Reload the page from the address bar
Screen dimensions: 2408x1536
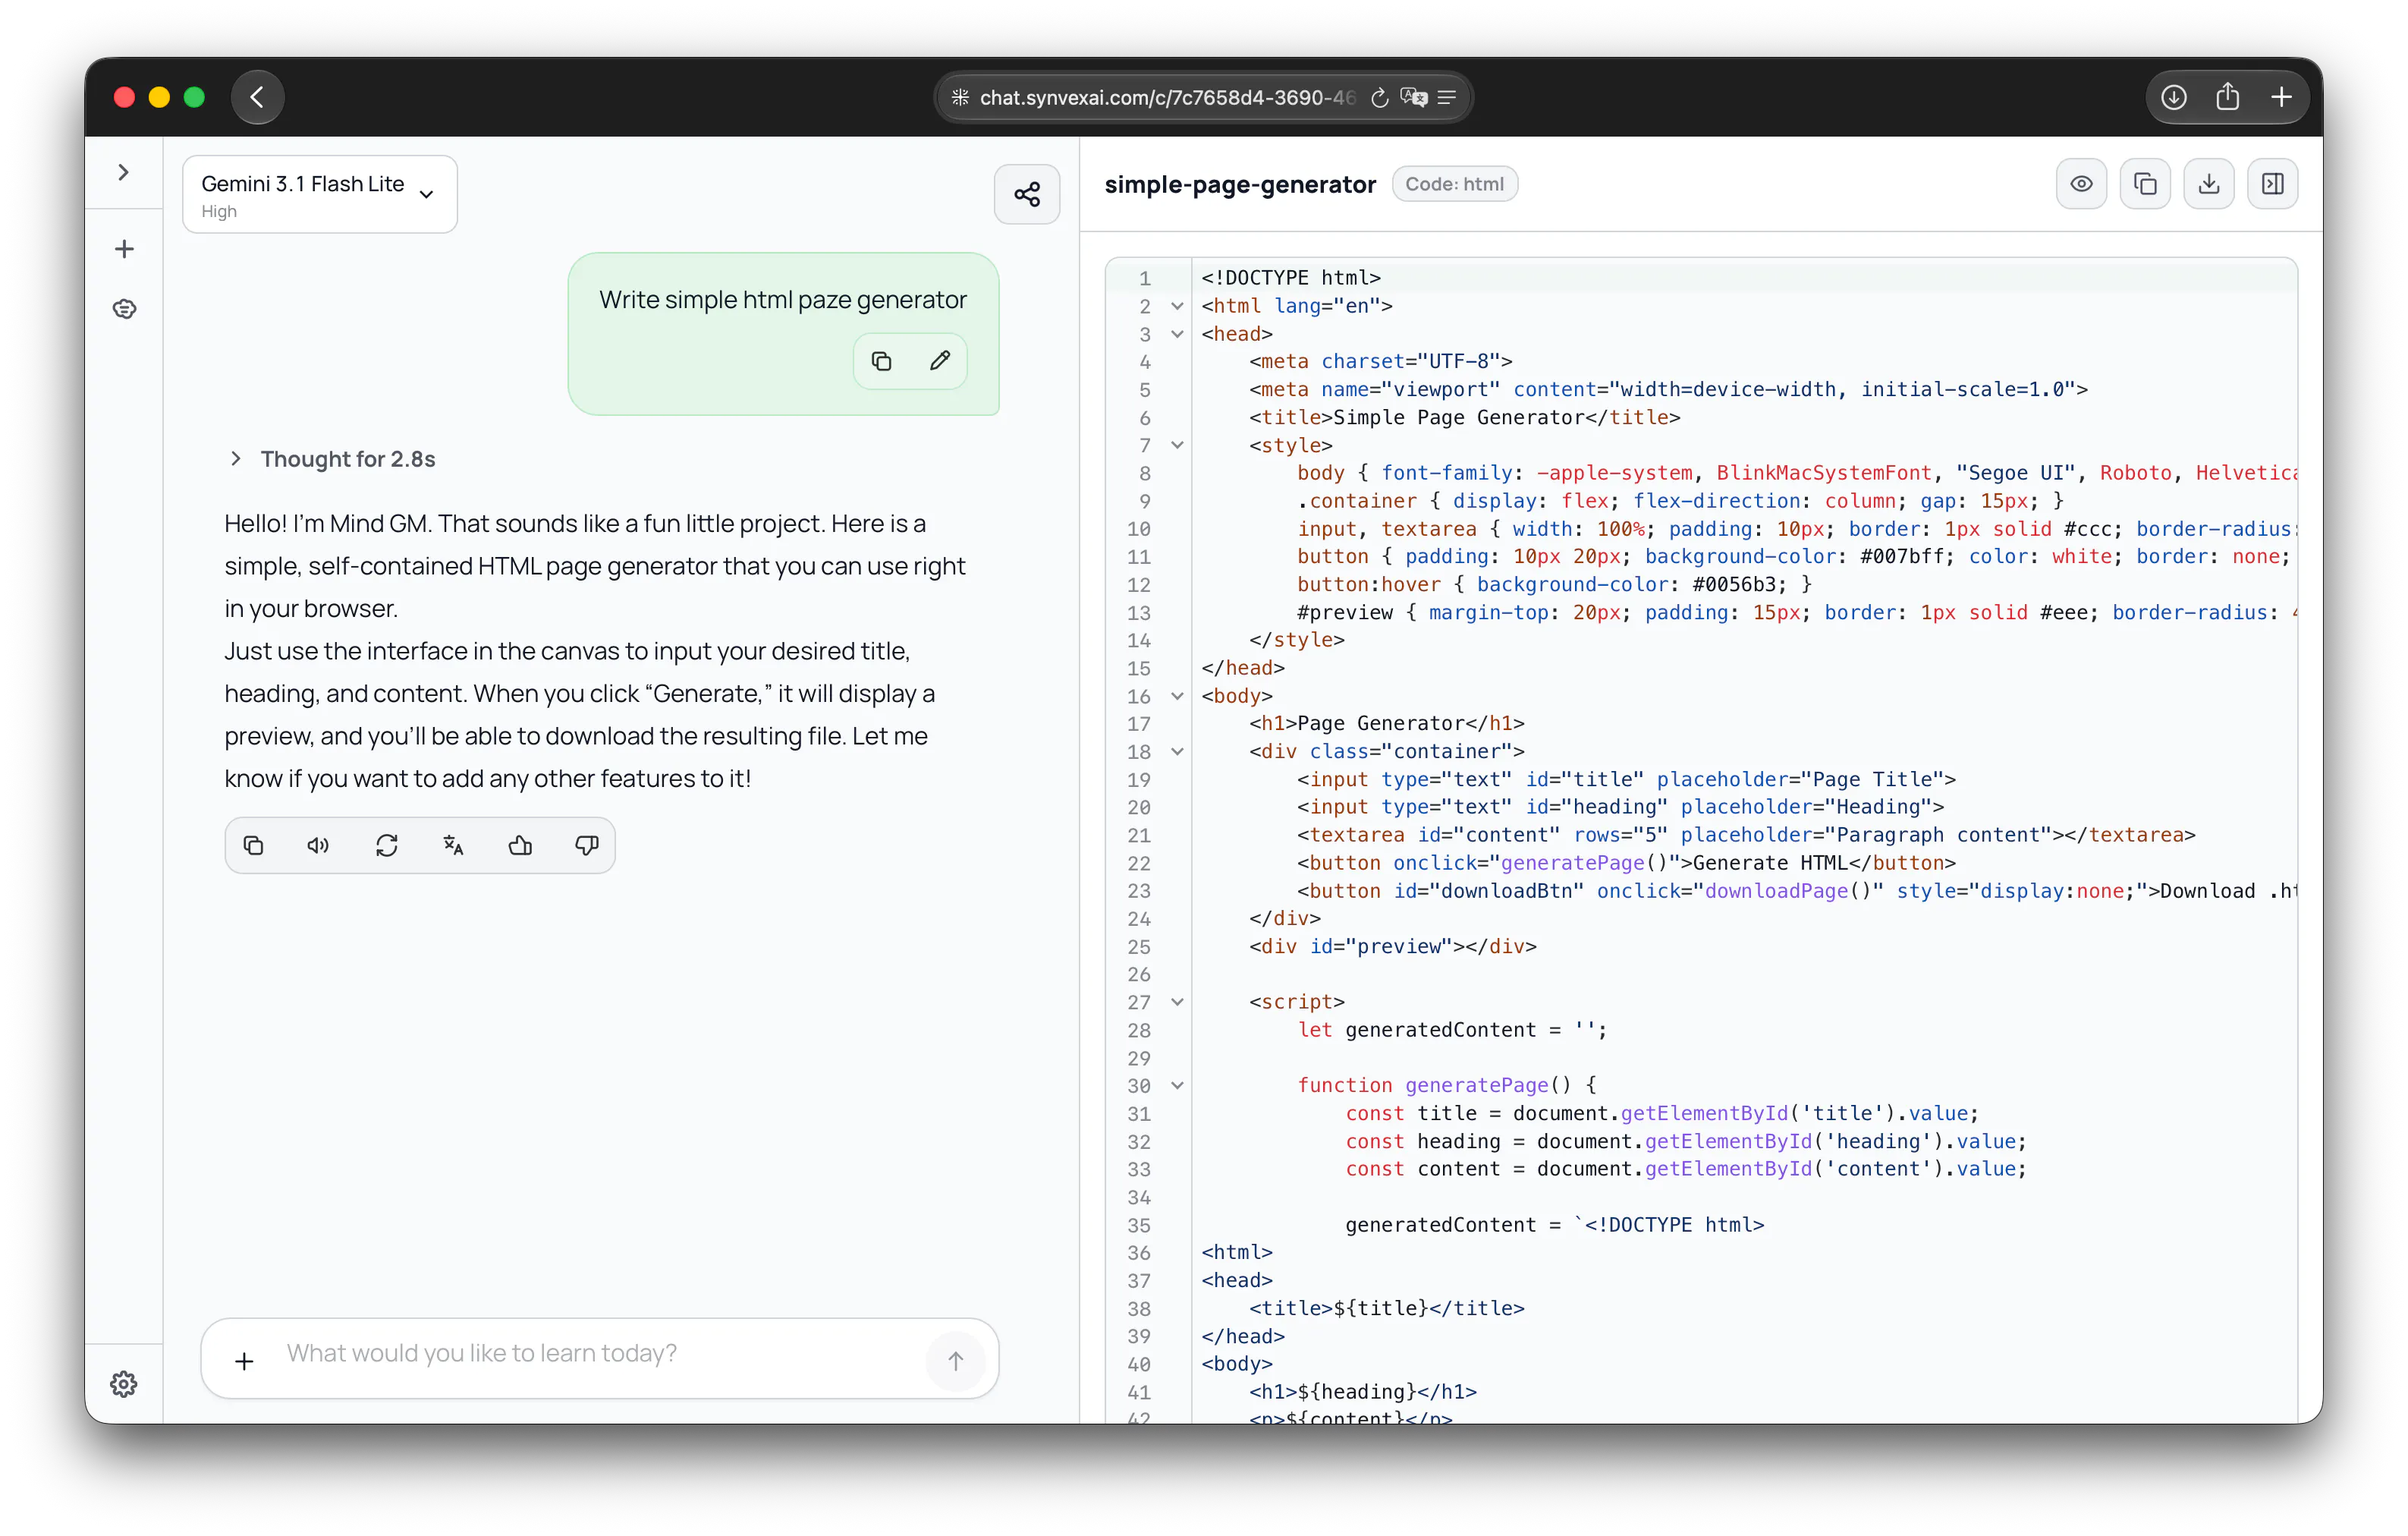pyautogui.click(x=1379, y=97)
